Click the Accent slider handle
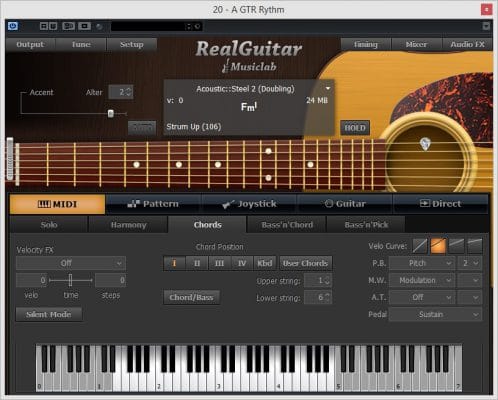The width and height of the screenshot is (498, 400). (x=111, y=113)
